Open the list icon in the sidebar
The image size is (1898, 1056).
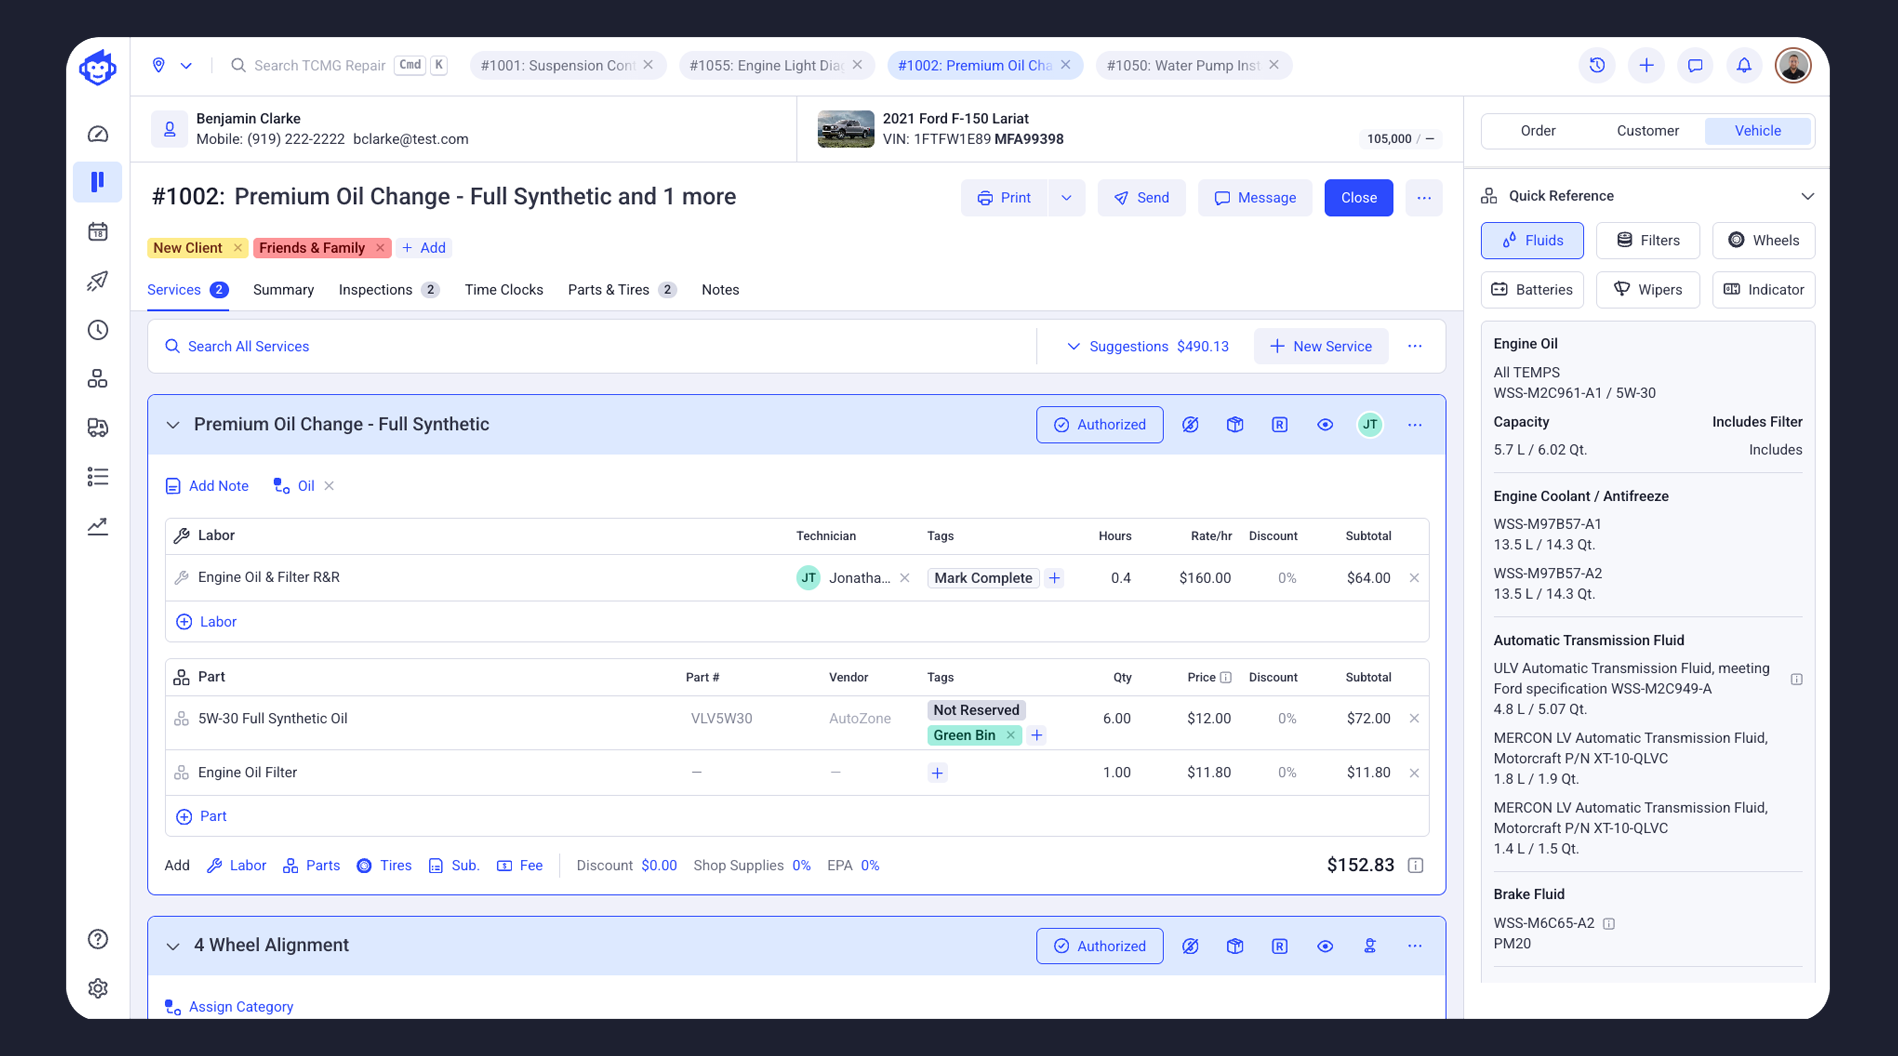pyautogui.click(x=98, y=477)
